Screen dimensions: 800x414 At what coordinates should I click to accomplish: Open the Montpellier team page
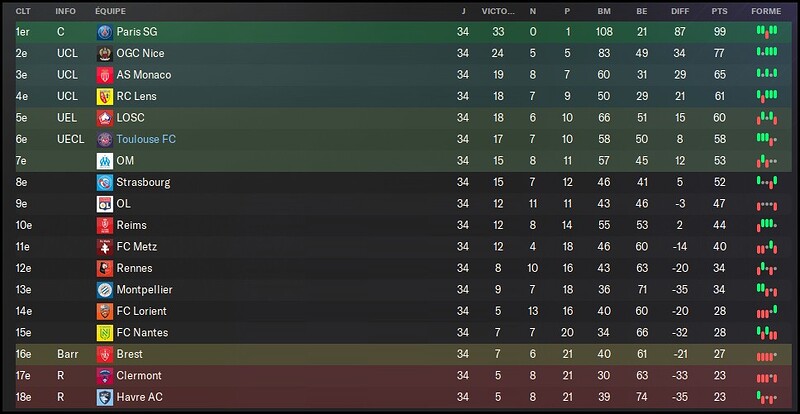[x=144, y=289]
